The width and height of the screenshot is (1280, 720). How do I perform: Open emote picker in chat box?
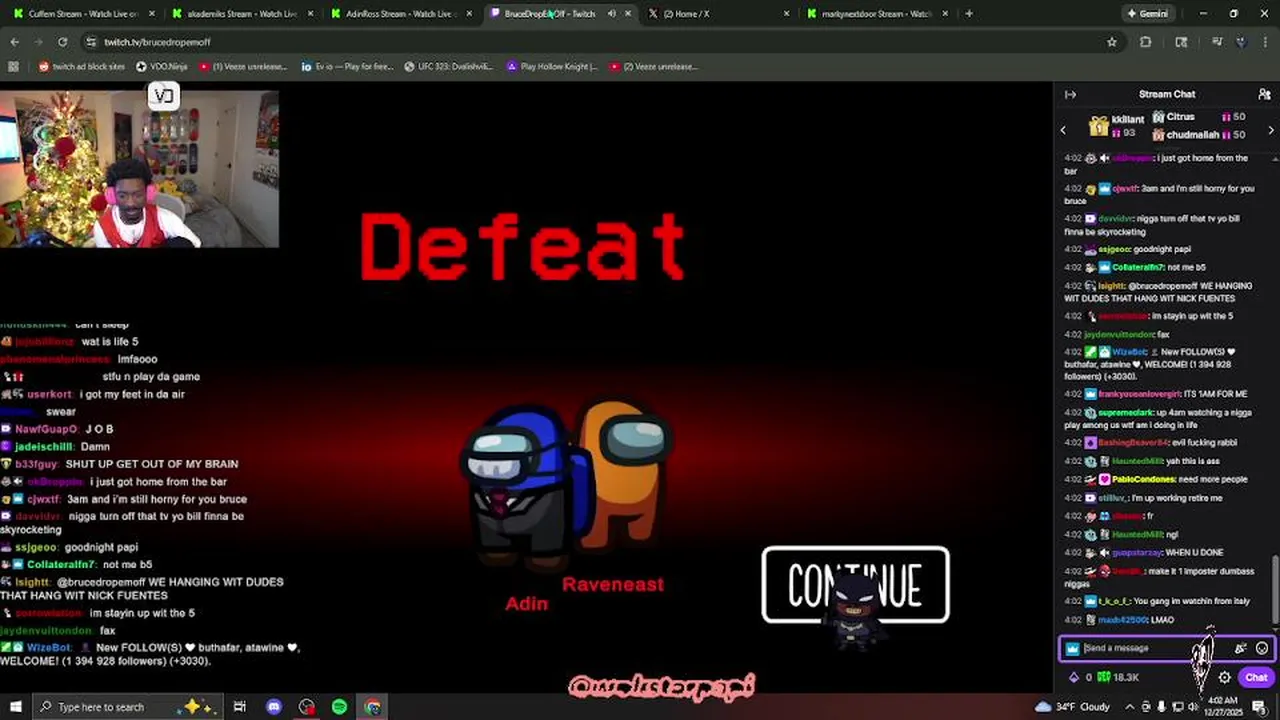point(1262,648)
